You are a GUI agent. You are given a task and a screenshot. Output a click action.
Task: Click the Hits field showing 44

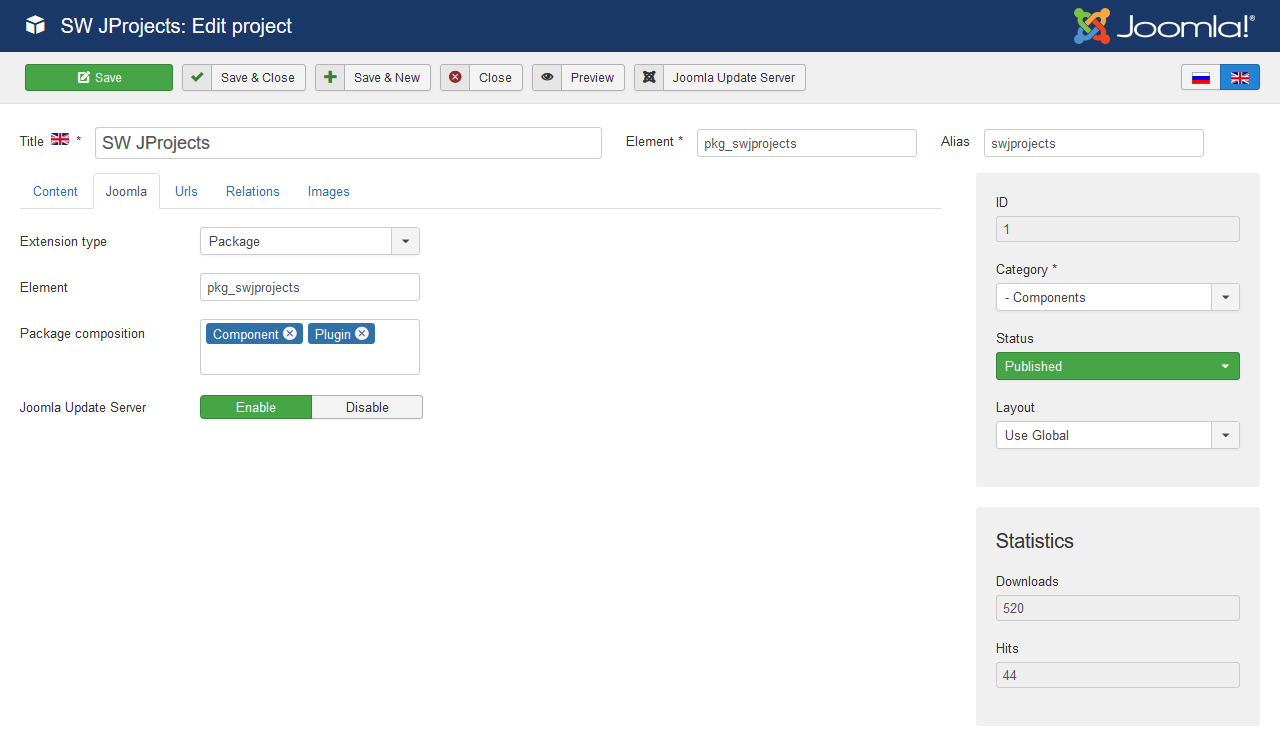tap(1118, 675)
